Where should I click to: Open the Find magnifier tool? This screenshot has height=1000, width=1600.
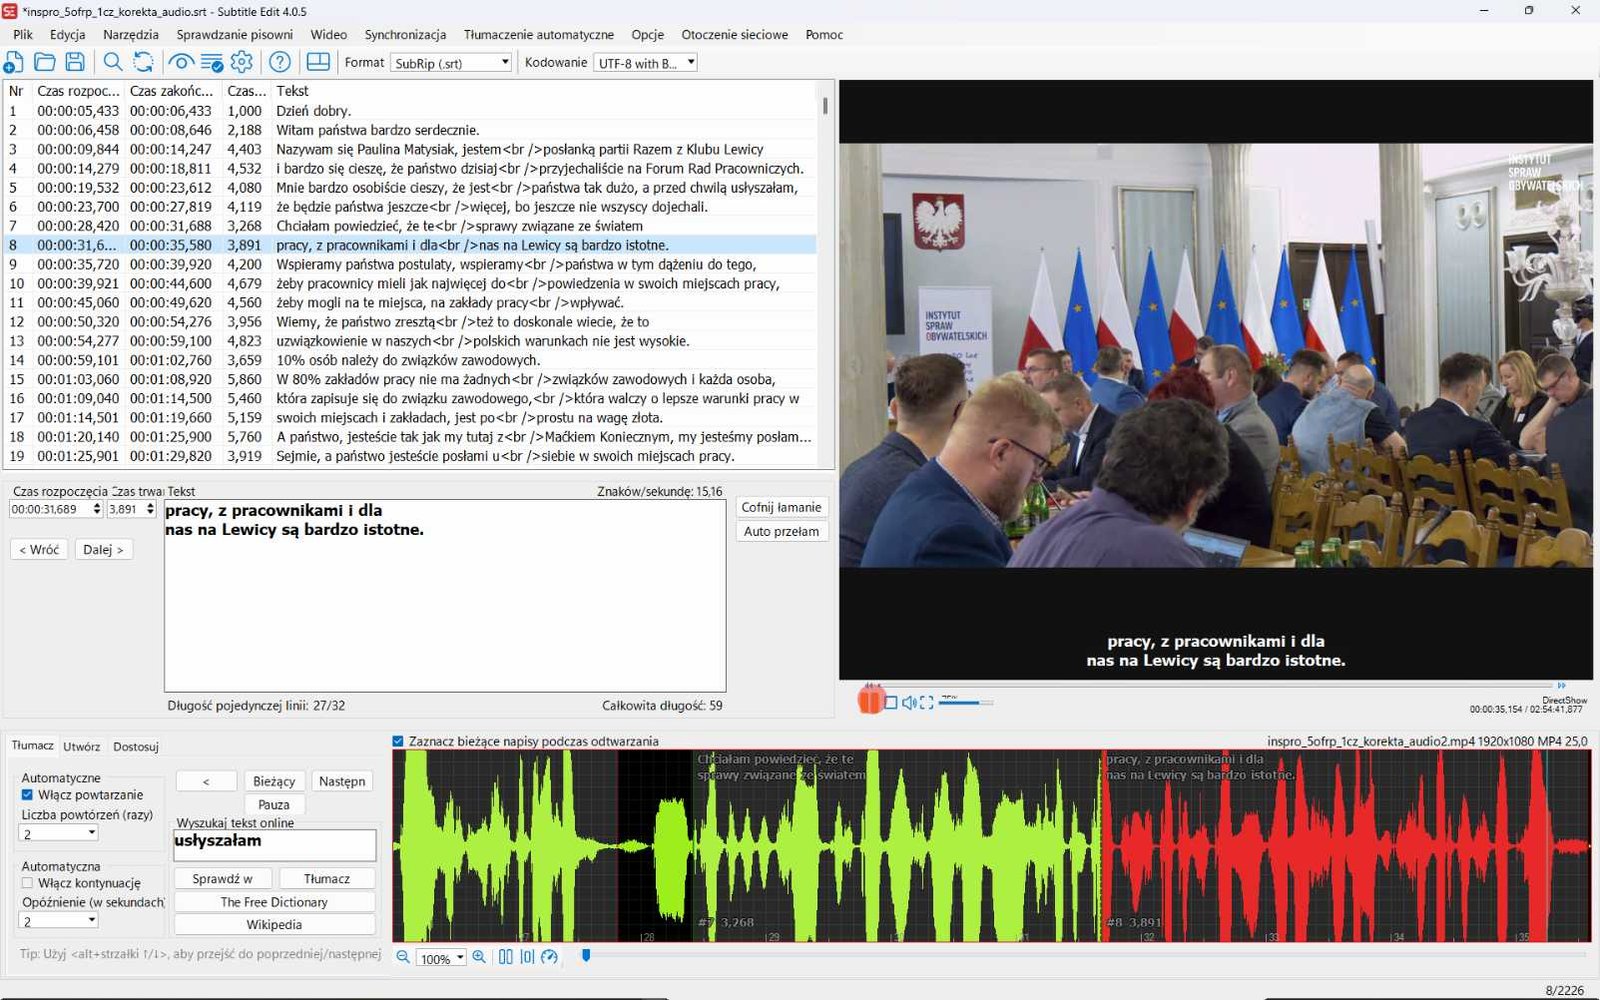(113, 62)
